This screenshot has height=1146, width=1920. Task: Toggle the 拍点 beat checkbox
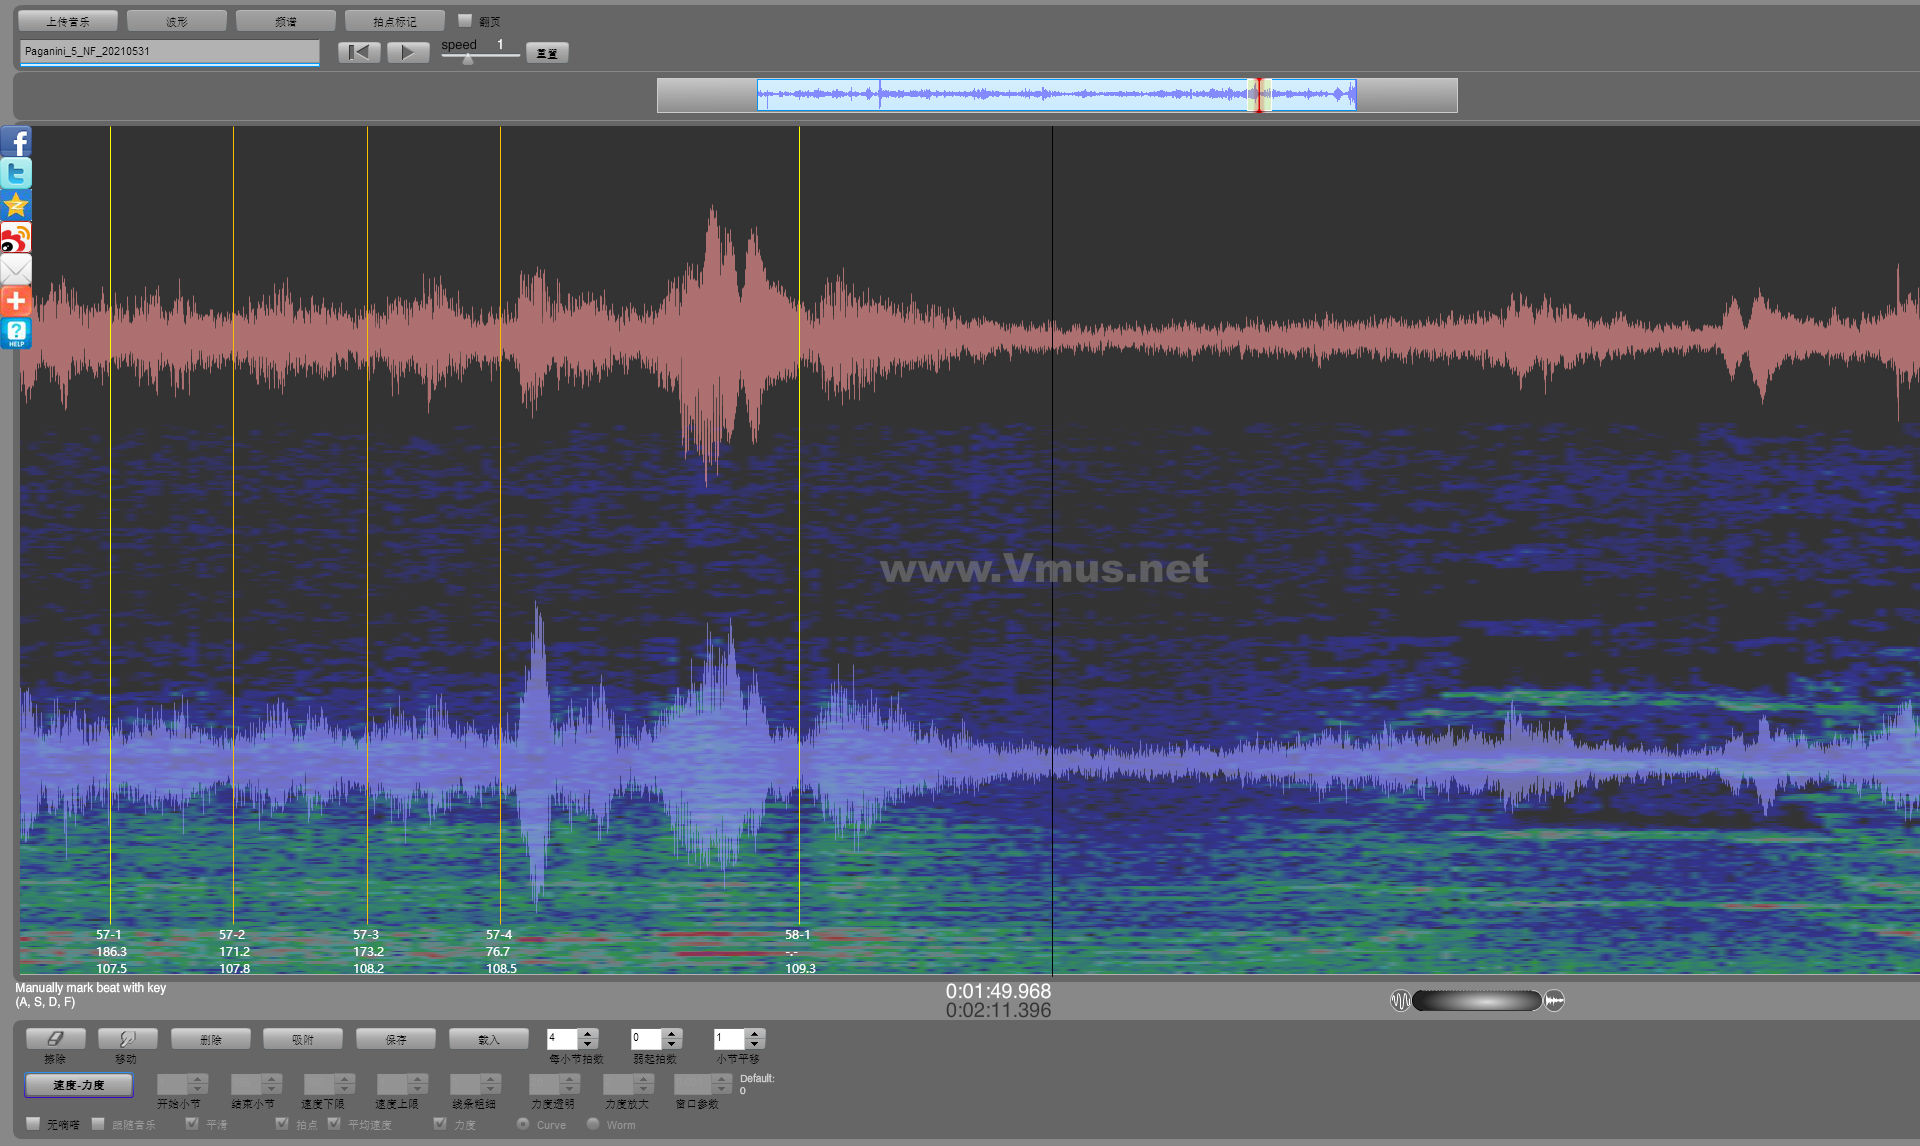[x=282, y=1124]
